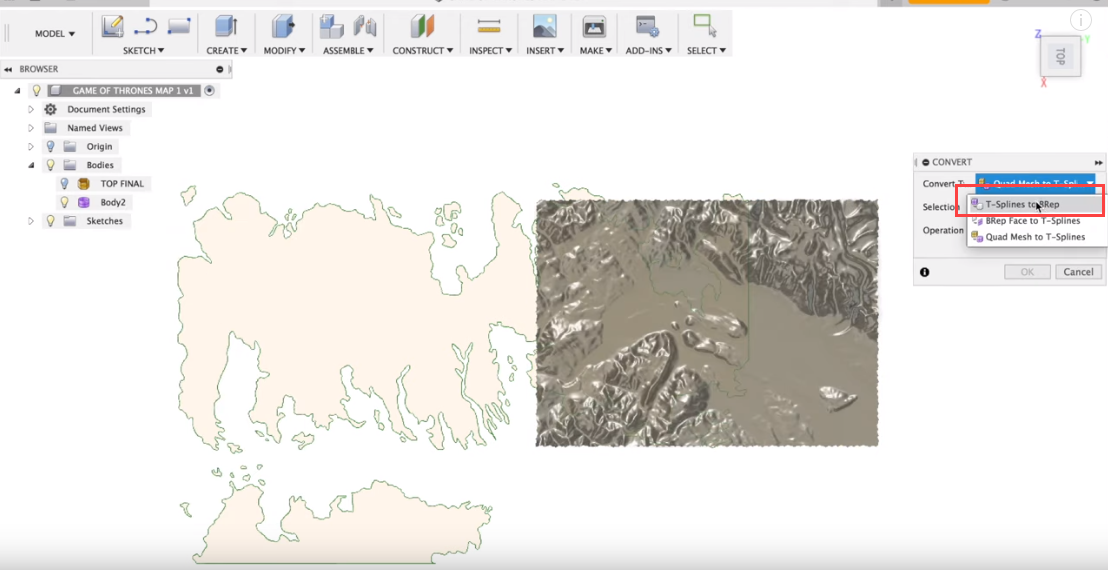Image resolution: width=1108 pixels, height=570 pixels.
Task: Open the ADD-INS menu
Action: point(648,51)
